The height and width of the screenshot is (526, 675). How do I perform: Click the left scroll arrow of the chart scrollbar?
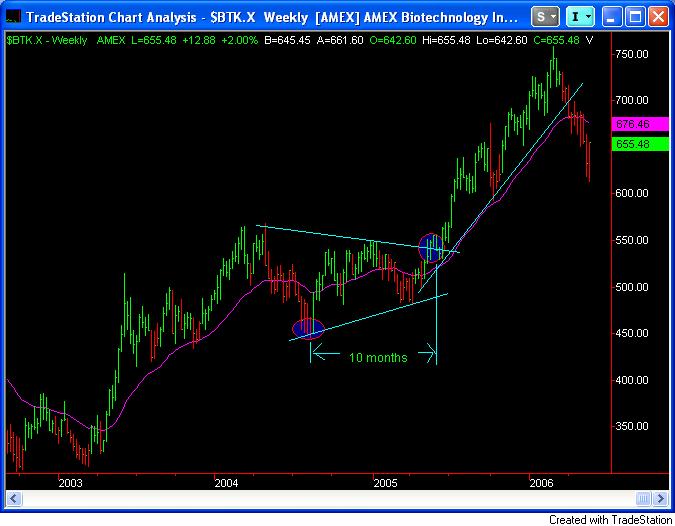click(x=13, y=498)
